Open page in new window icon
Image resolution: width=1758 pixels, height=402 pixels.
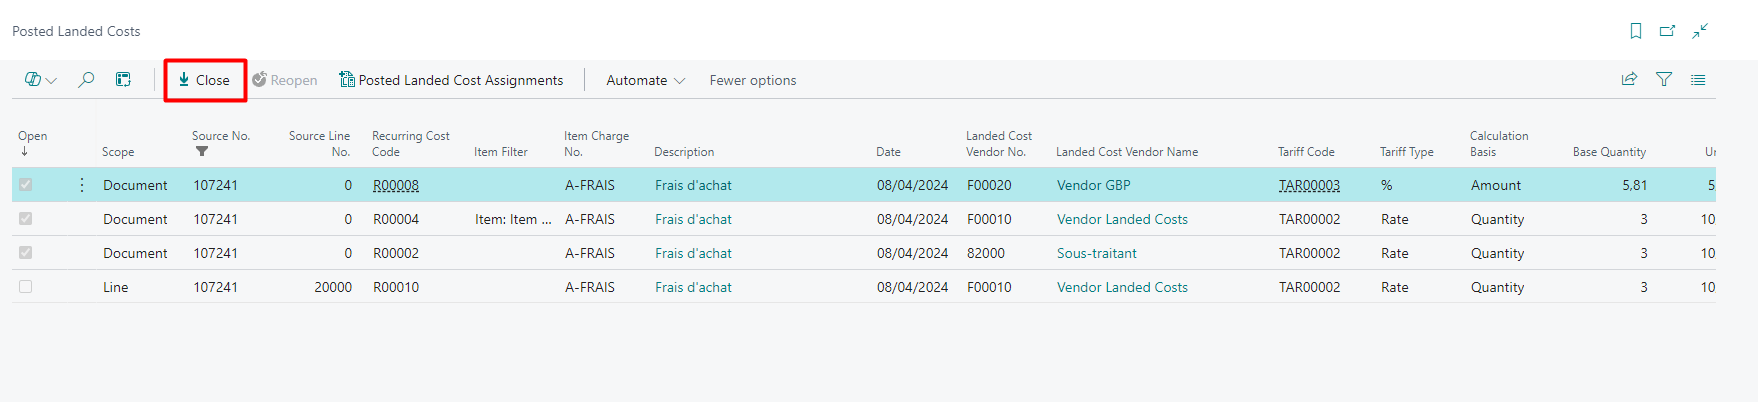click(1667, 31)
